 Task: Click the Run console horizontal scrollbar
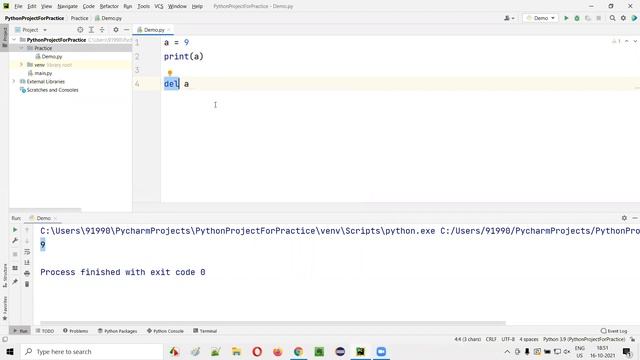click(x=273, y=323)
